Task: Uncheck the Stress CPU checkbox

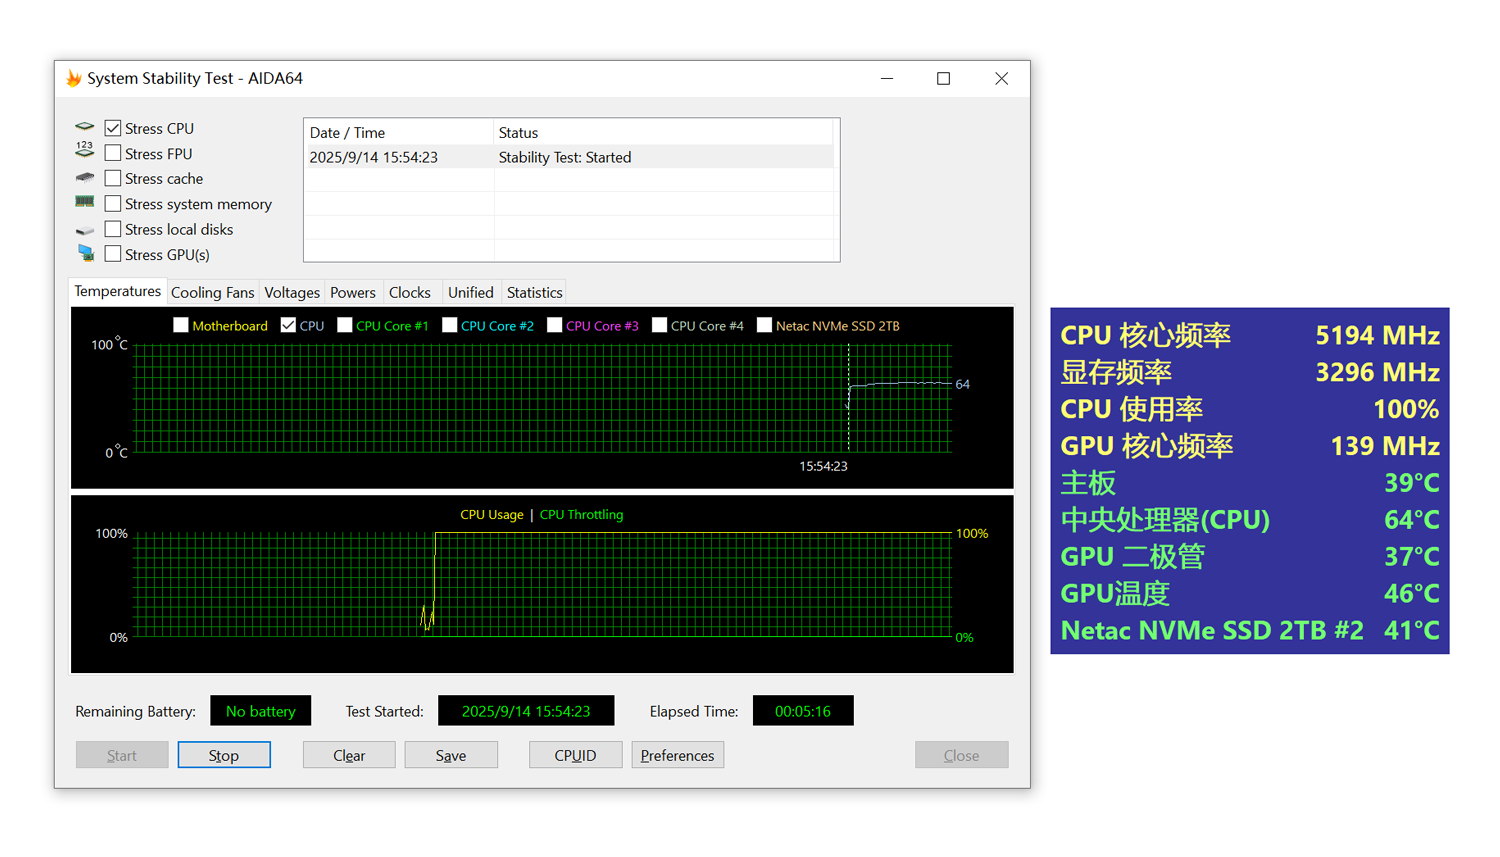Action: [113, 128]
